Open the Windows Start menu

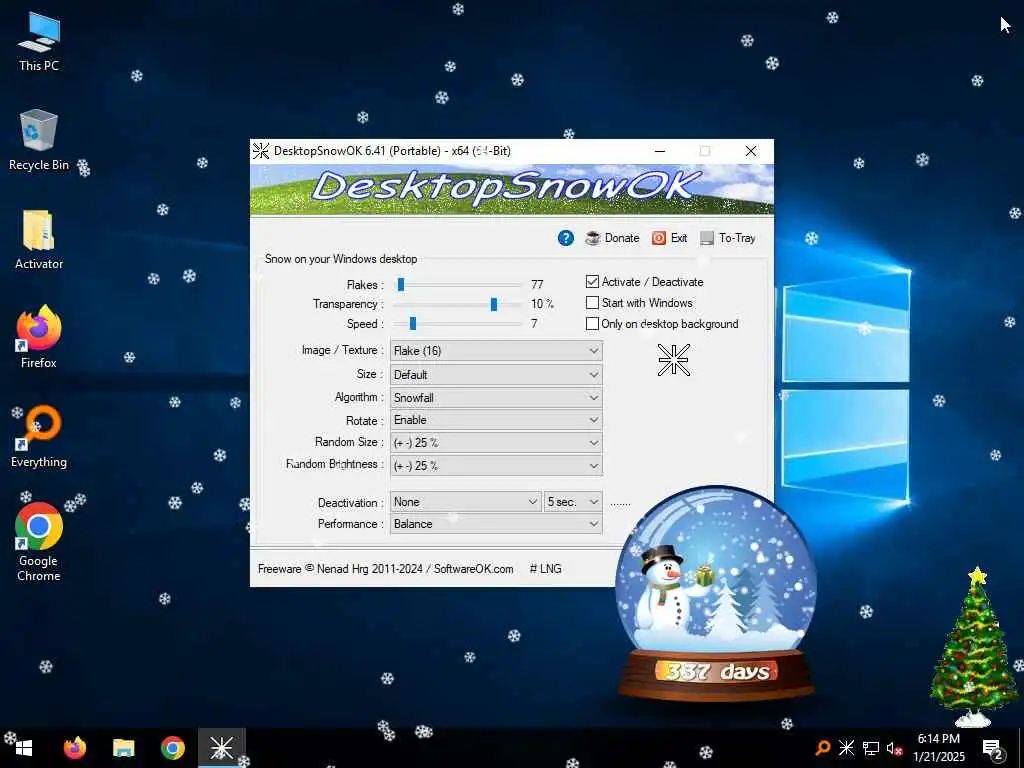(24, 748)
